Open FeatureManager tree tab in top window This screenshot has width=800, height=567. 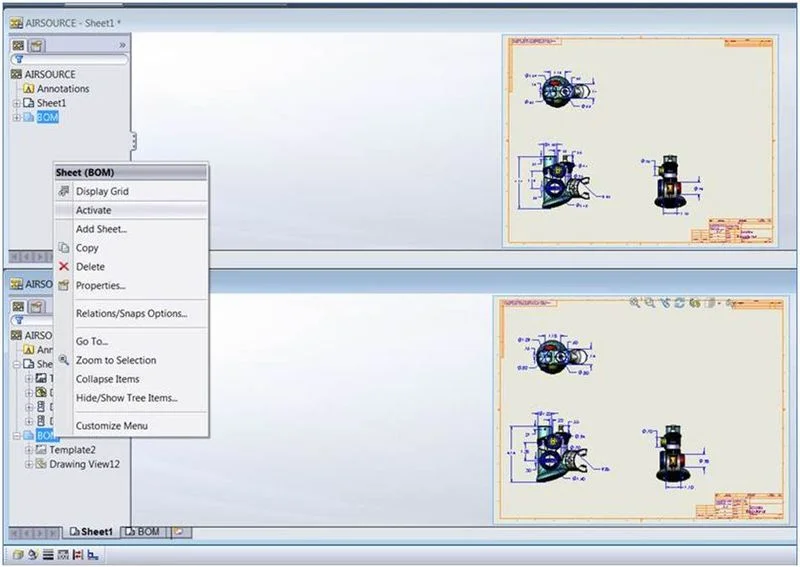[x=18, y=45]
